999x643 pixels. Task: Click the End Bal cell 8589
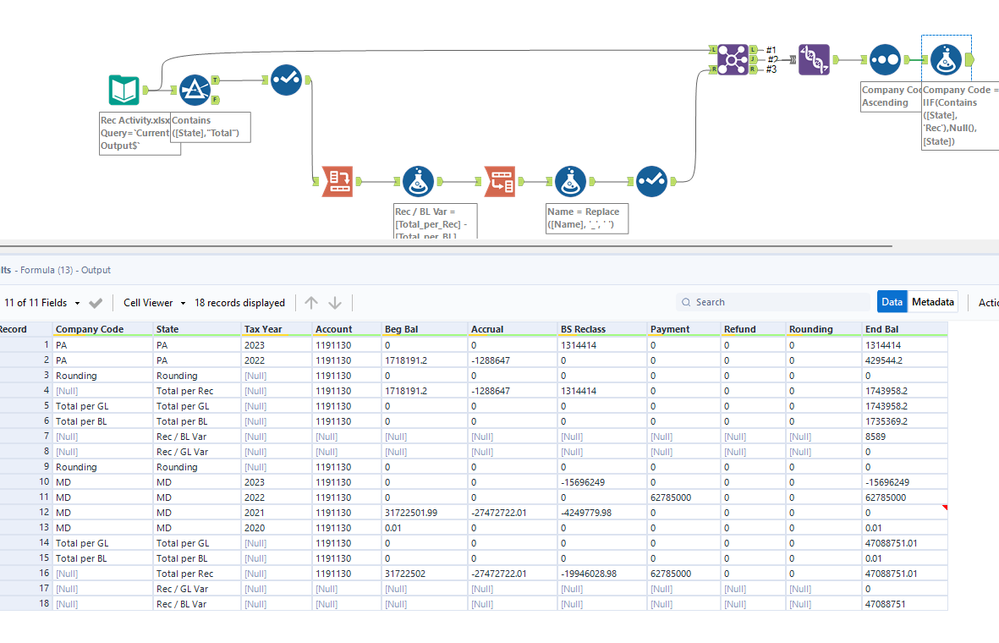coord(905,437)
